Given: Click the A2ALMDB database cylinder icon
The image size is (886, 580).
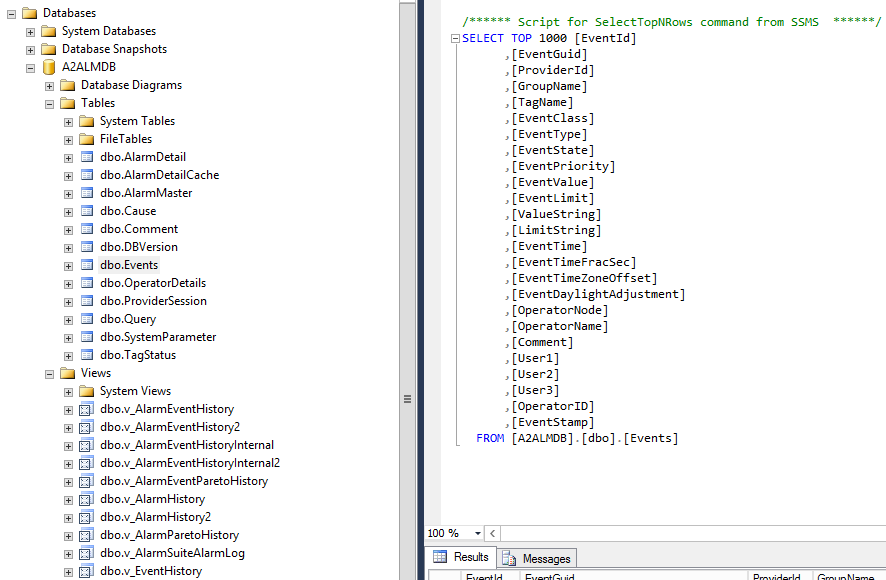Looking at the screenshot, I should pyautogui.click(x=48, y=67).
